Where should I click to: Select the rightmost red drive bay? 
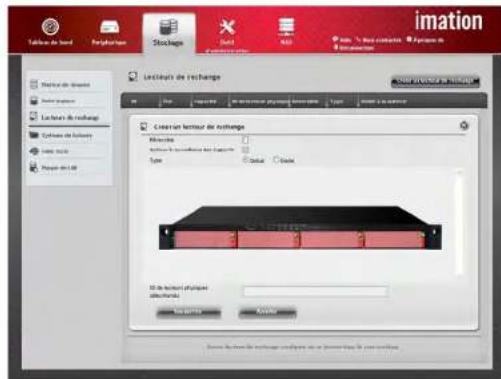[x=395, y=240]
